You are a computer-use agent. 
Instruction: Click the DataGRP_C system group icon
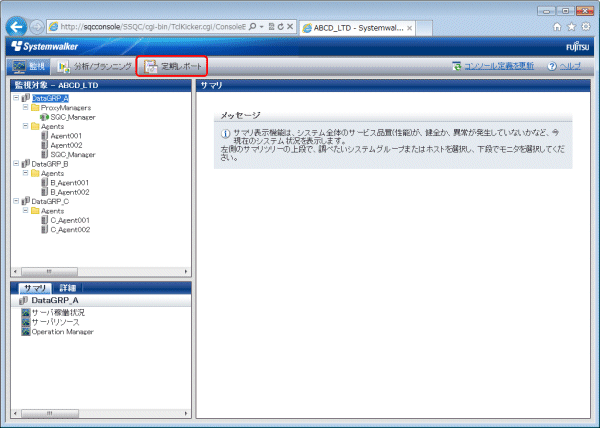coord(26,201)
